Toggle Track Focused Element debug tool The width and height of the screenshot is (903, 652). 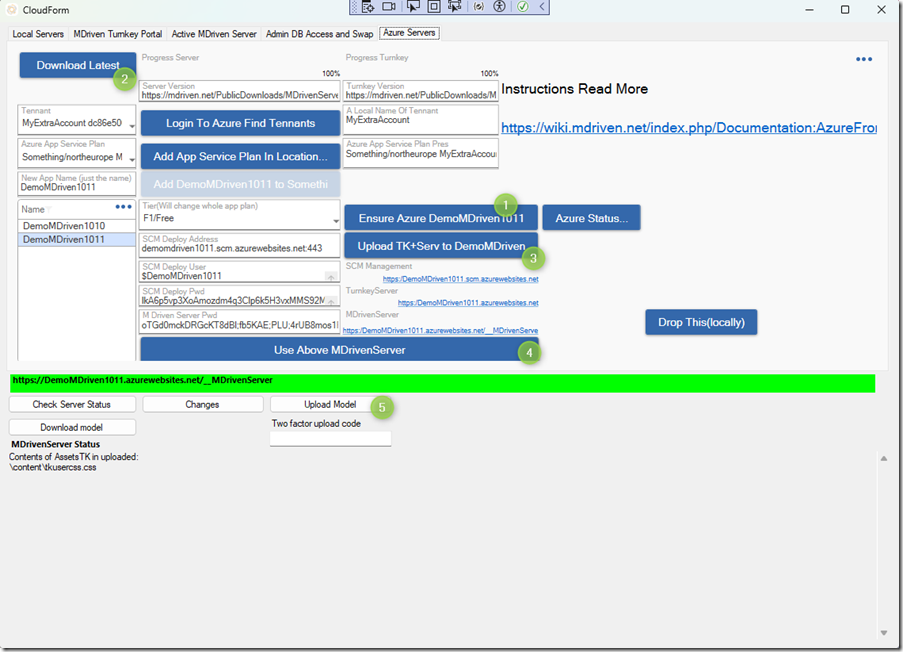[x=455, y=7]
